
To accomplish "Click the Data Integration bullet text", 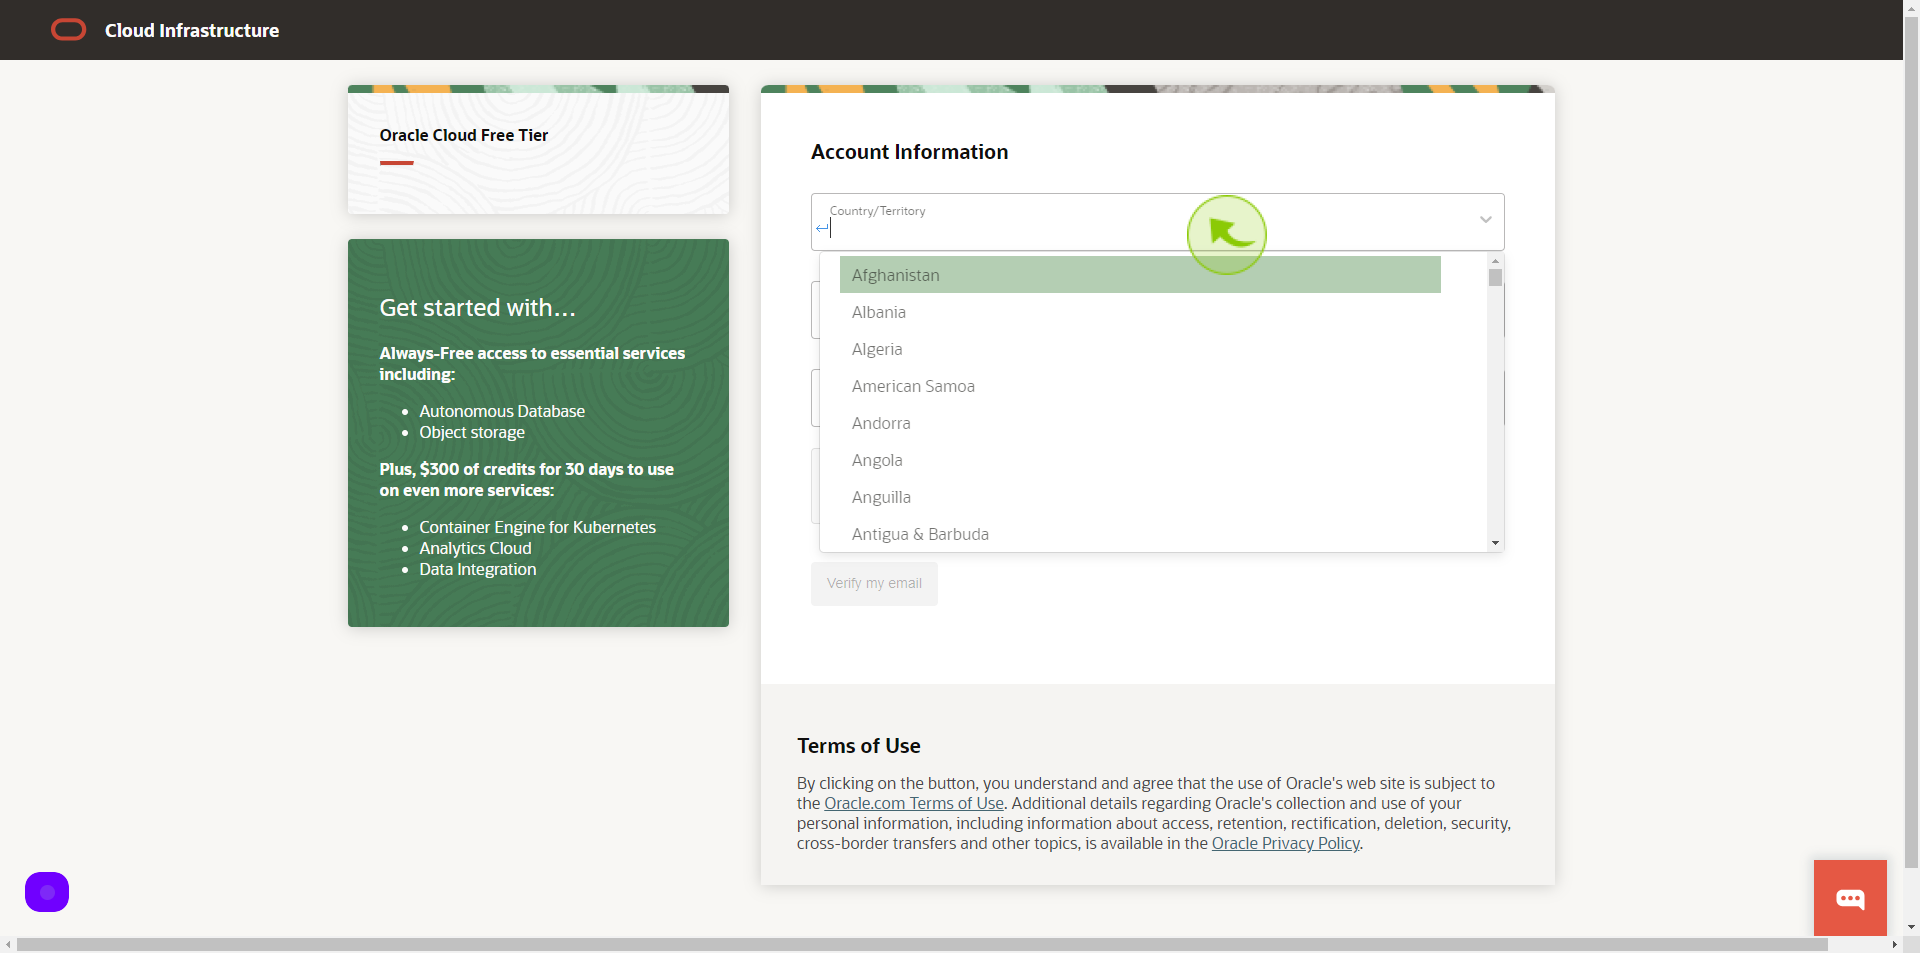I will click(x=477, y=569).
